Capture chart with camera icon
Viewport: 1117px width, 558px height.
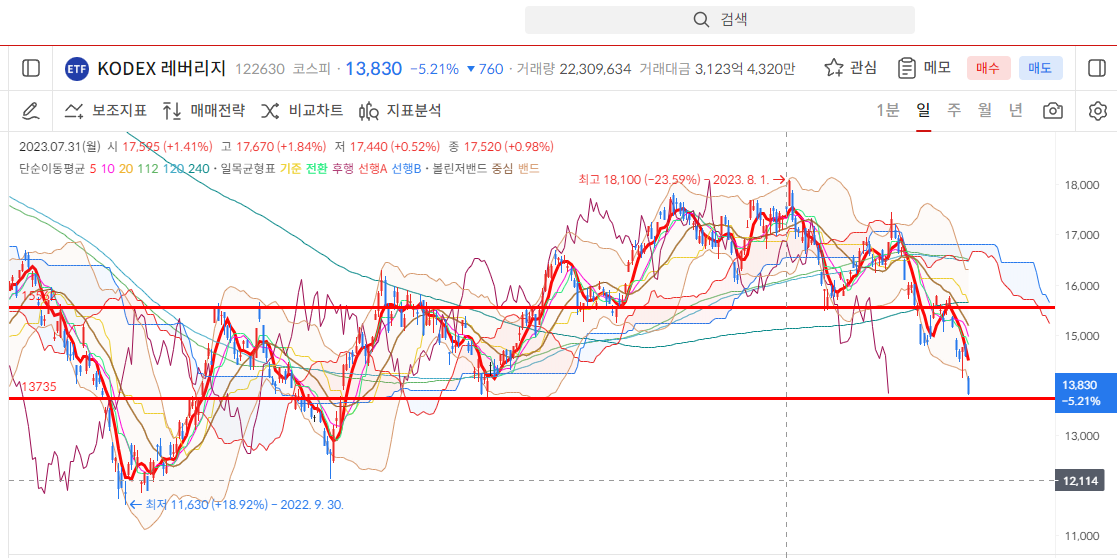point(1053,111)
